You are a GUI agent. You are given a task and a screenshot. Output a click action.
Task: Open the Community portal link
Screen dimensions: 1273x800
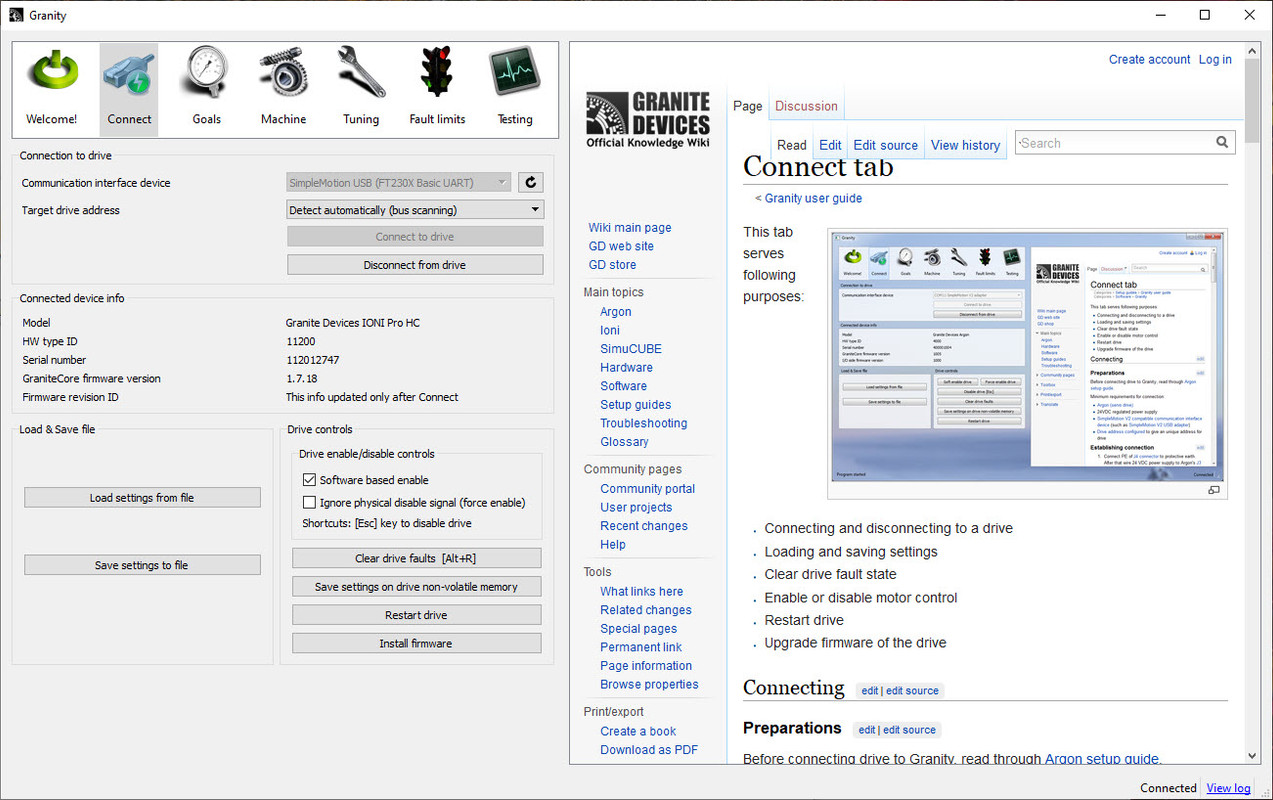point(648,489)
